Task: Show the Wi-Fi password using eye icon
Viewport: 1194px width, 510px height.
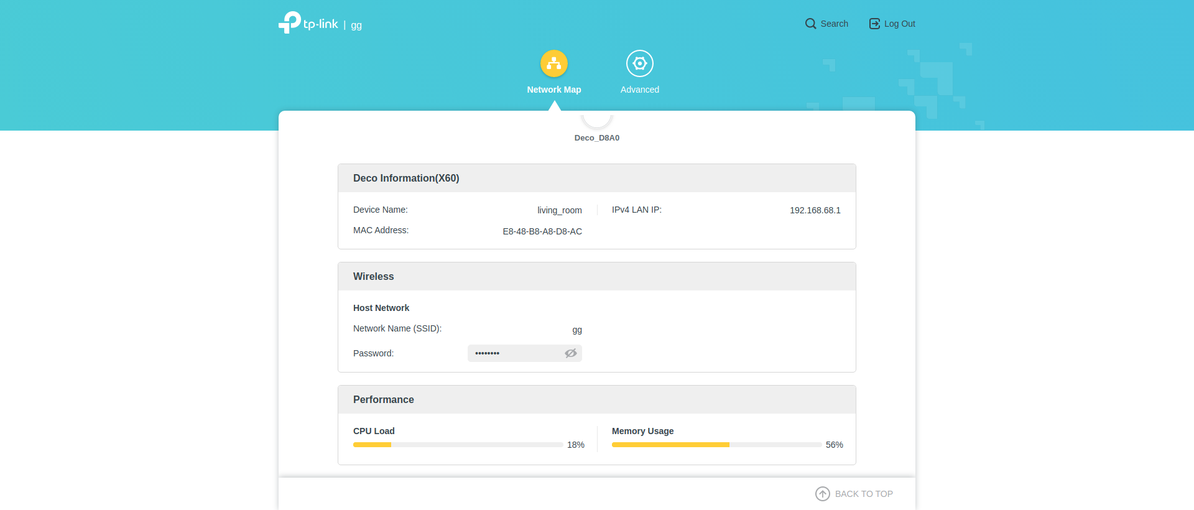Action: click(571, 353)
